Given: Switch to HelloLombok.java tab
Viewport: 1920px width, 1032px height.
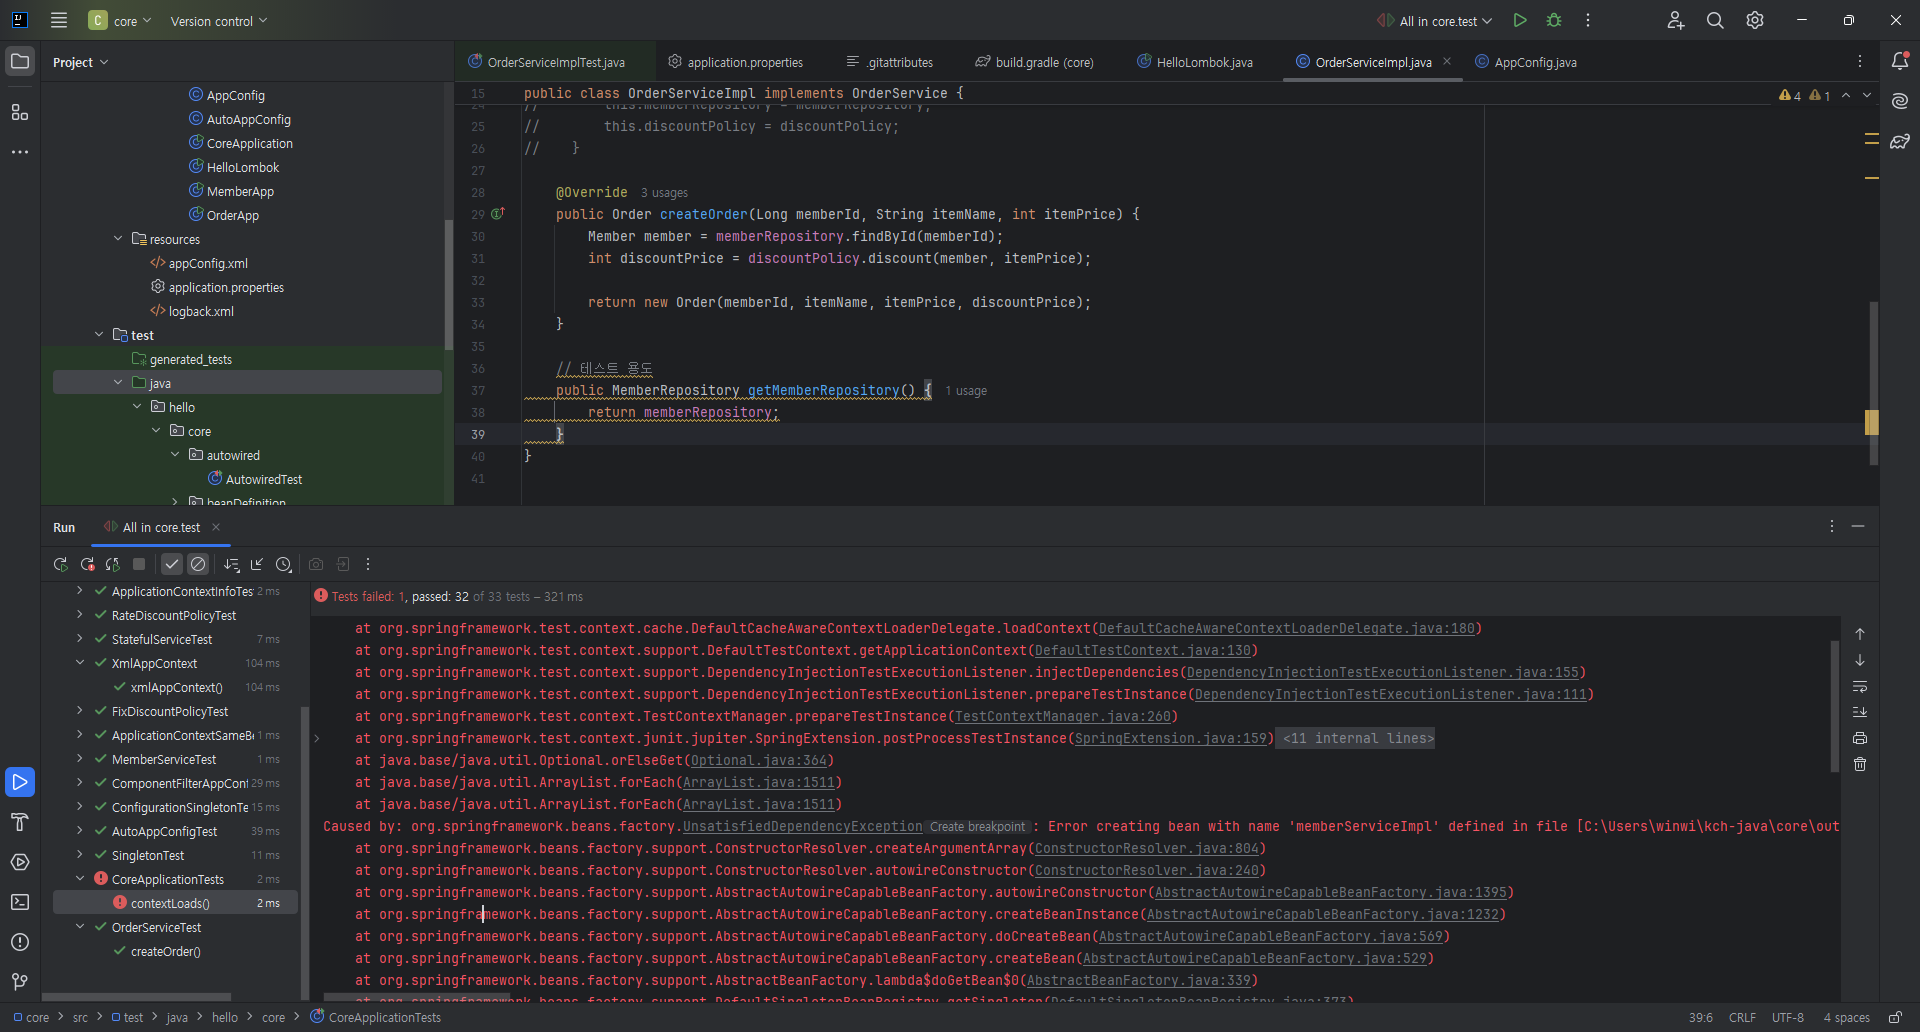Looking at the screenshot, I should pyautogui.click(x=1195, y=62).
